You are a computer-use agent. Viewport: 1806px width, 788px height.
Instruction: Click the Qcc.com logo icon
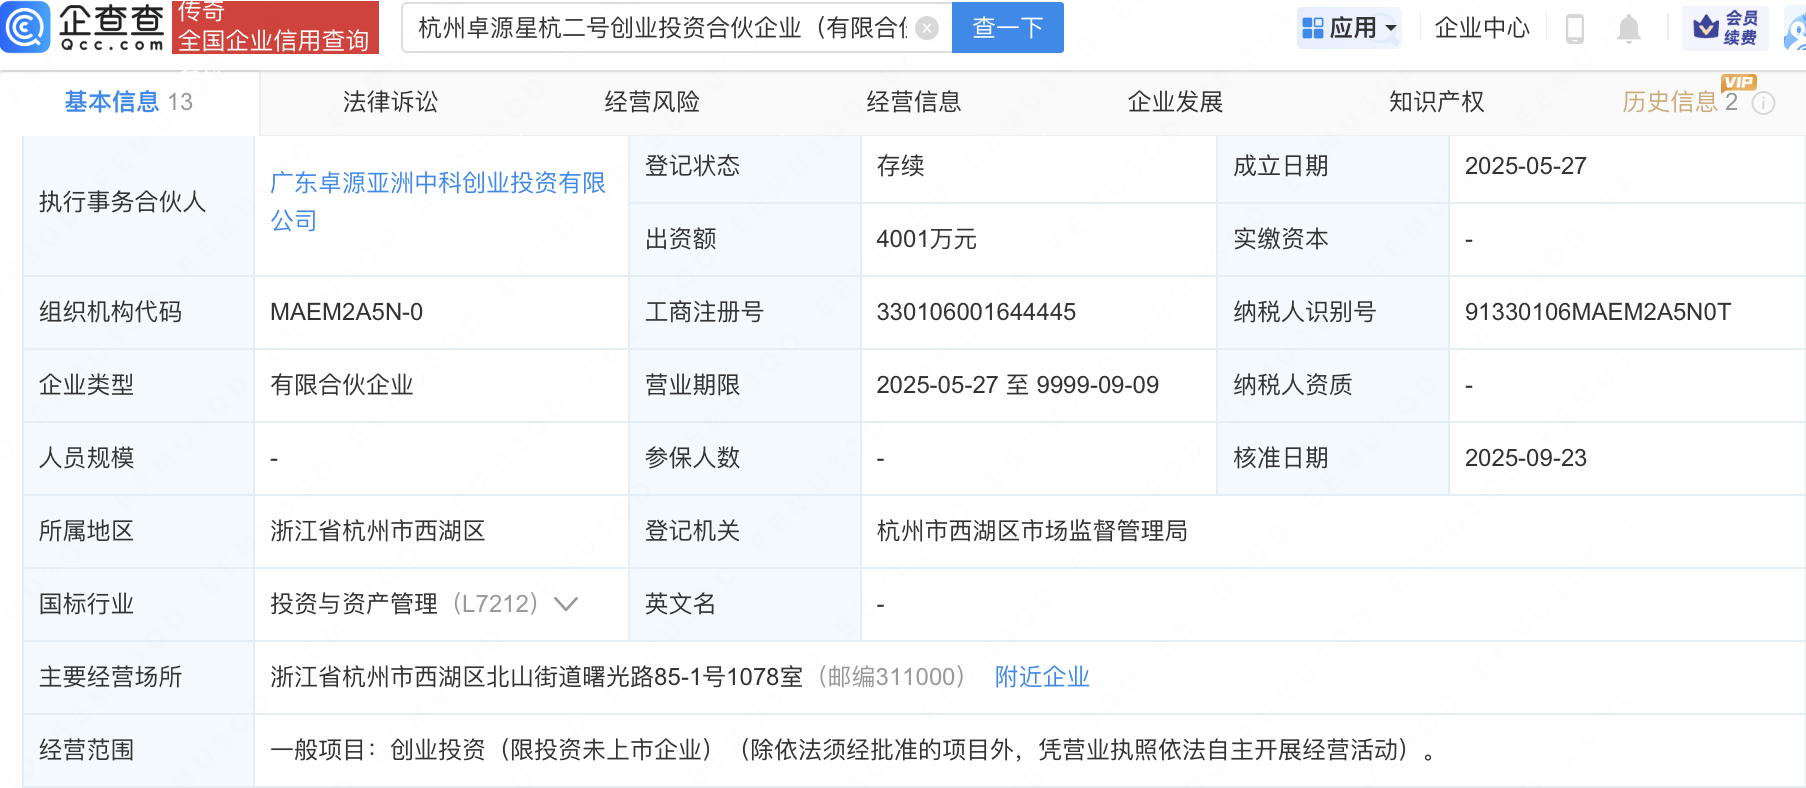click(x=25, y=27)
